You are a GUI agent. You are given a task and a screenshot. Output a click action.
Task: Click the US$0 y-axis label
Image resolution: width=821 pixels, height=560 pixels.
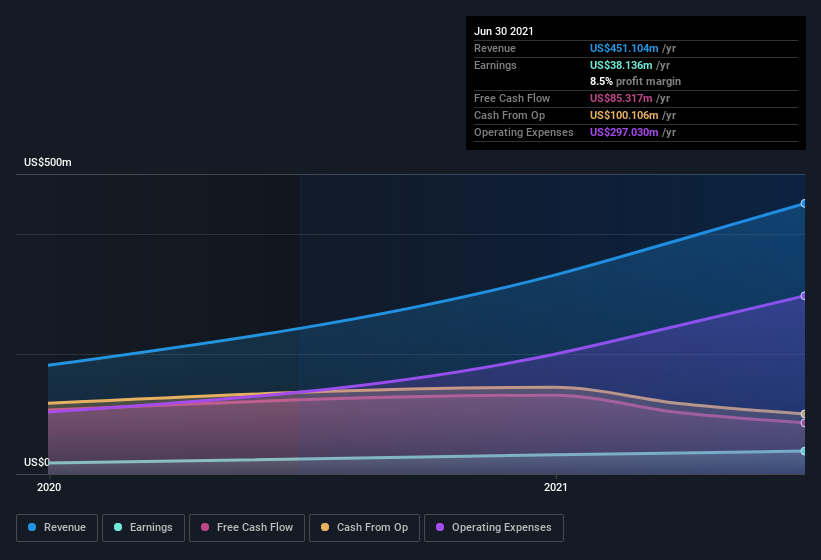point(36,462)
